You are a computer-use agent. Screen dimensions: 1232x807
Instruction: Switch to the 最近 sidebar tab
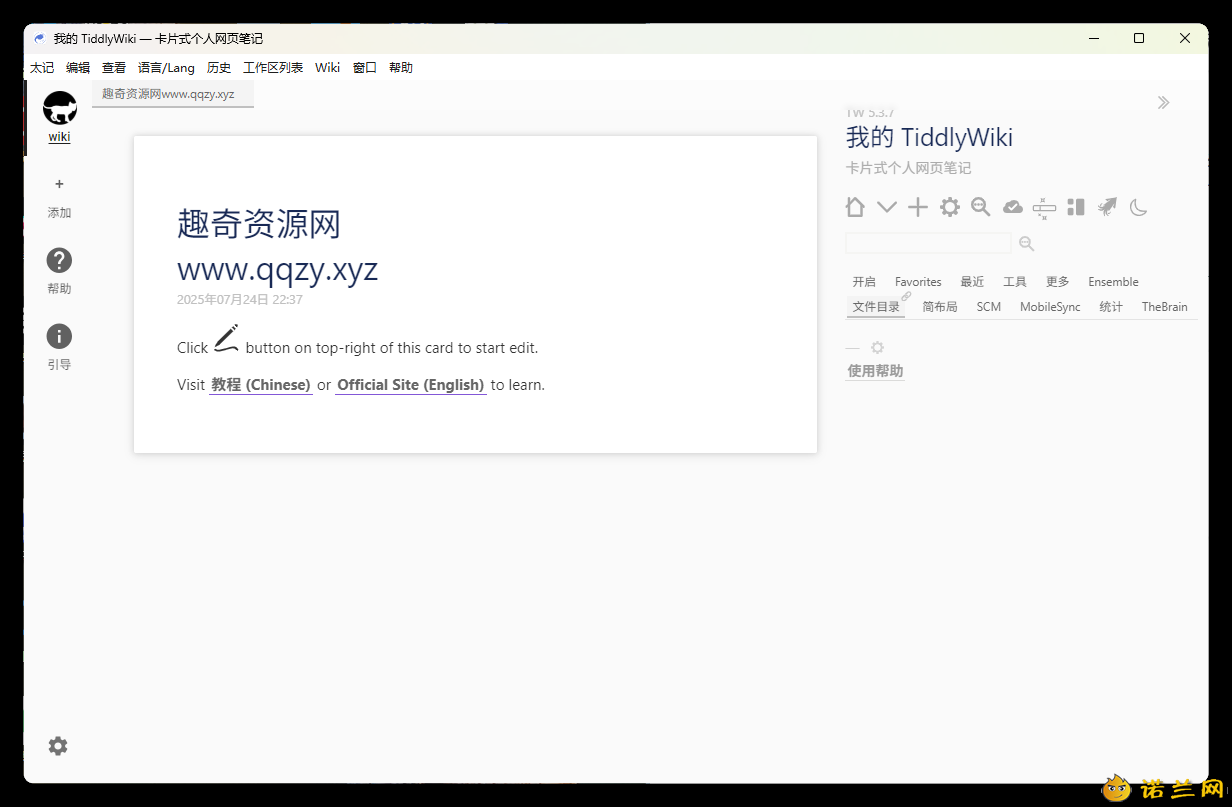972,282
